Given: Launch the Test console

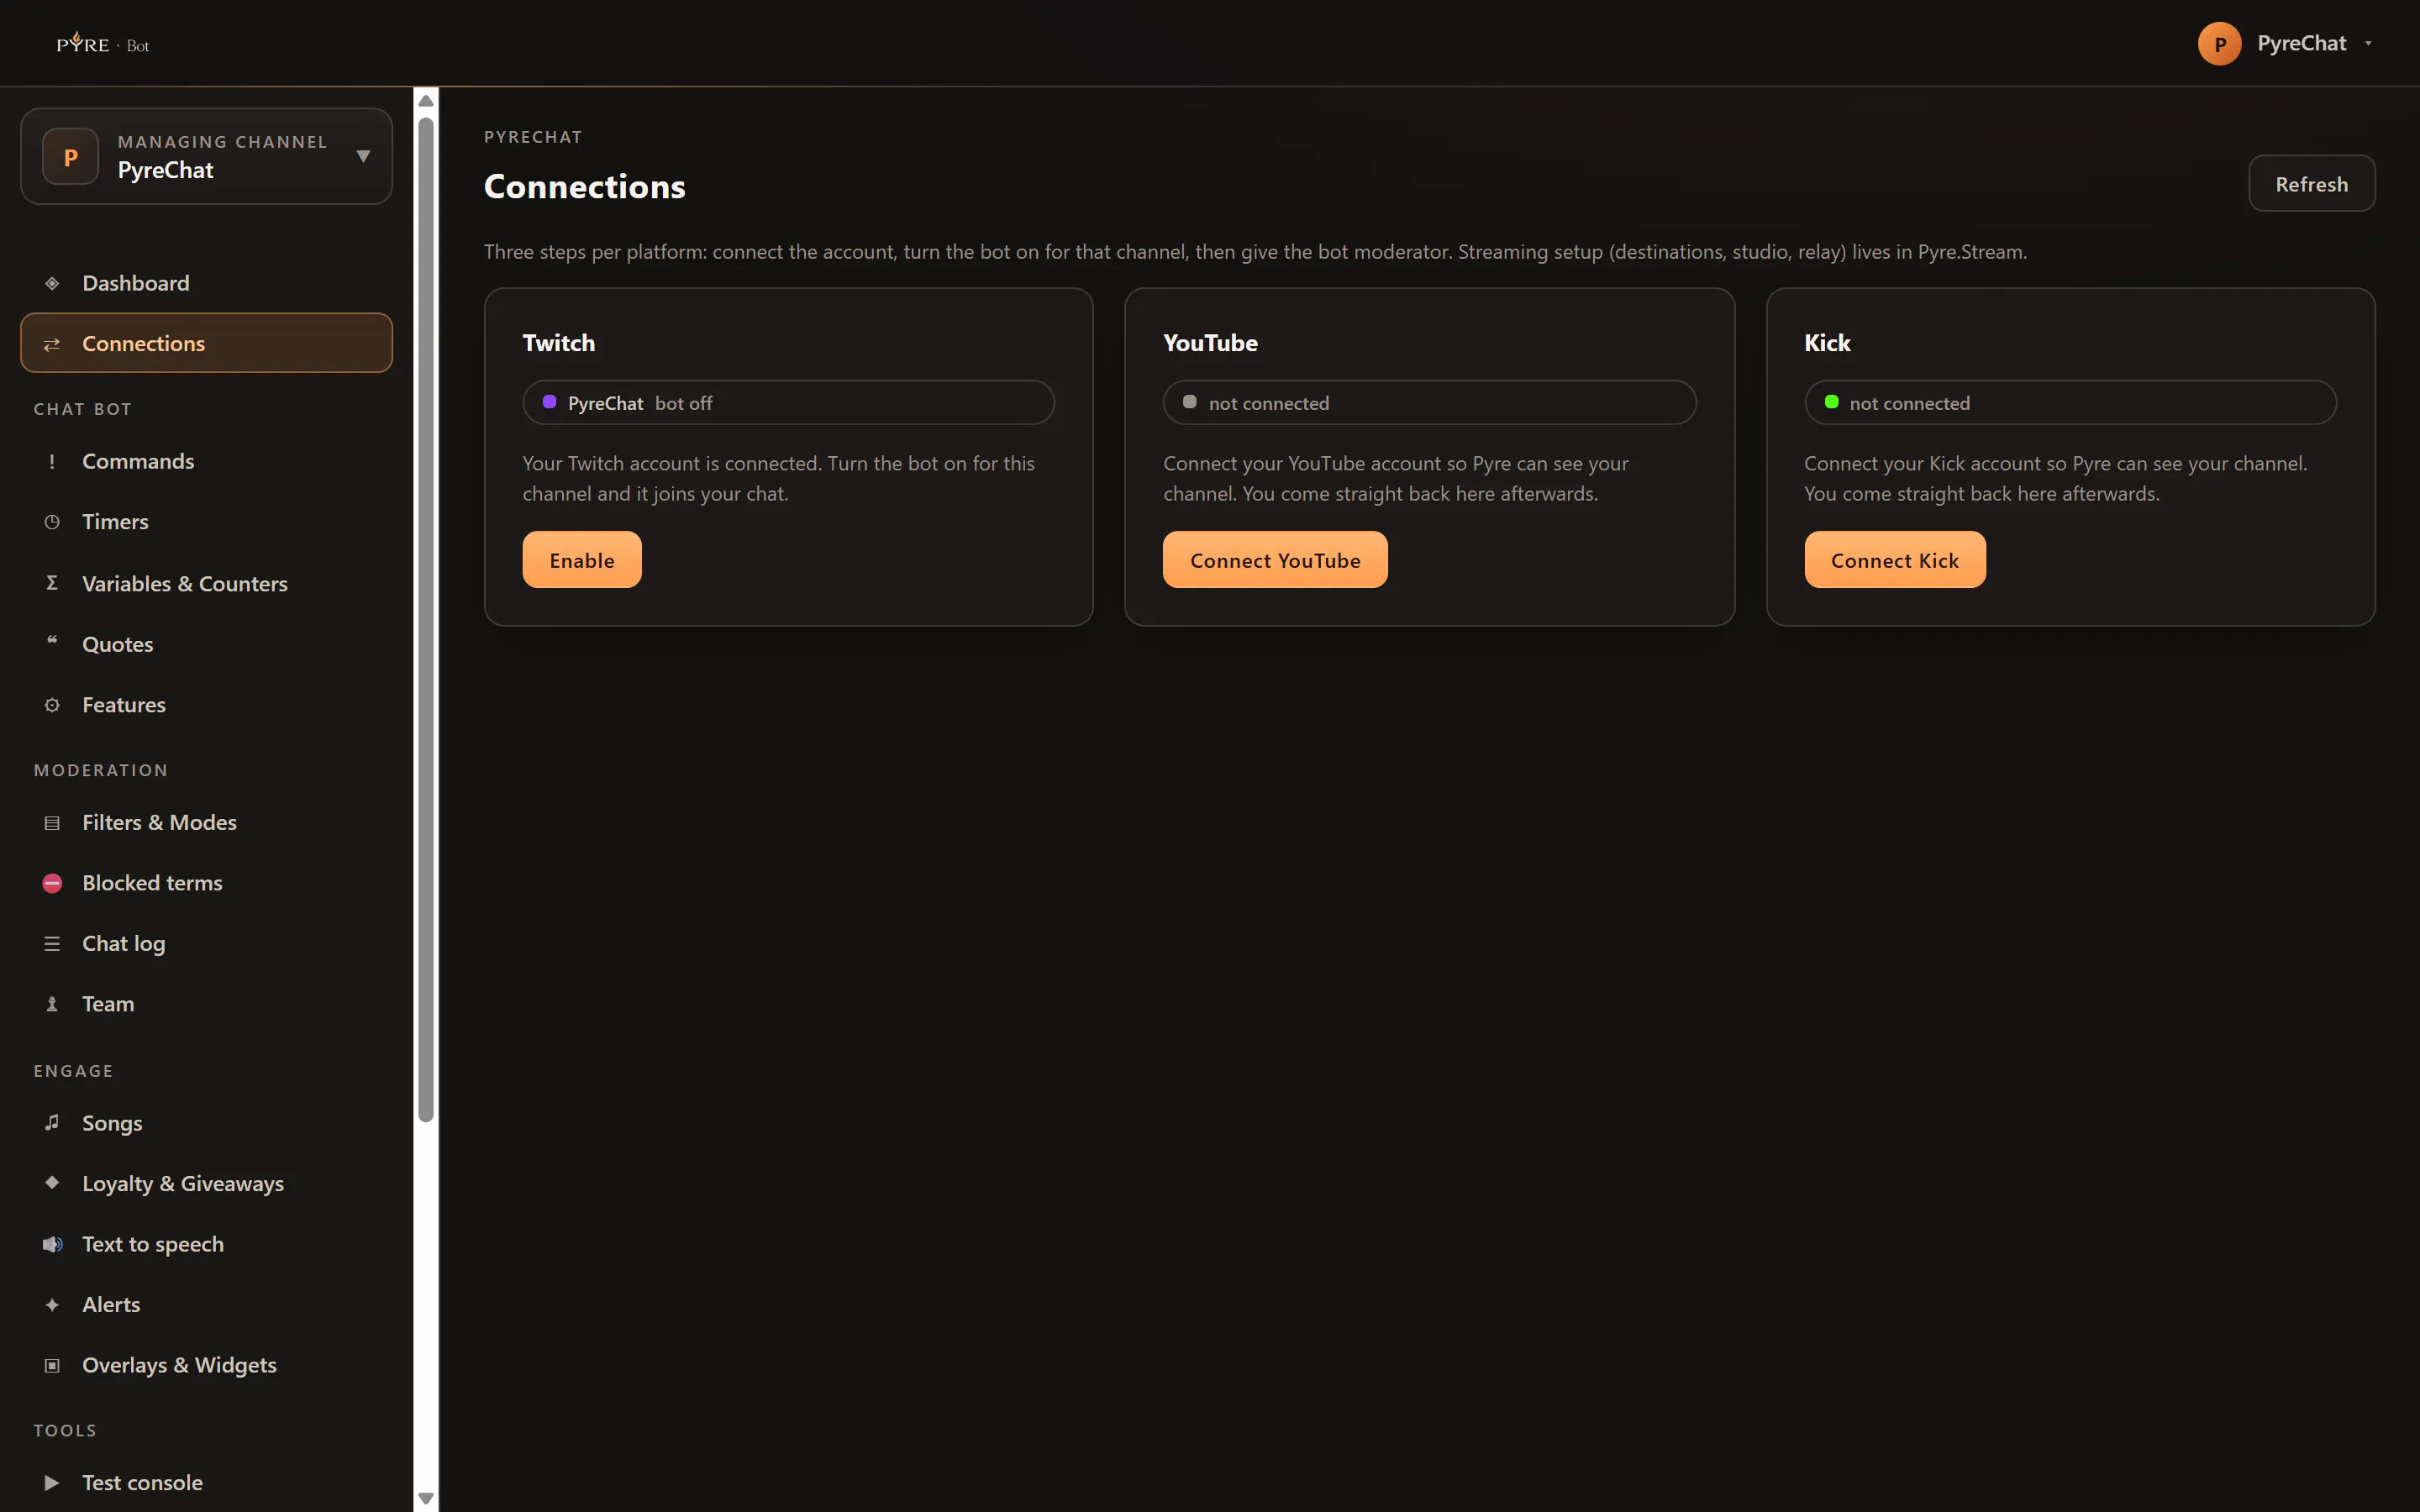Looking at the screenshot, I should (x=206, y=1483).
